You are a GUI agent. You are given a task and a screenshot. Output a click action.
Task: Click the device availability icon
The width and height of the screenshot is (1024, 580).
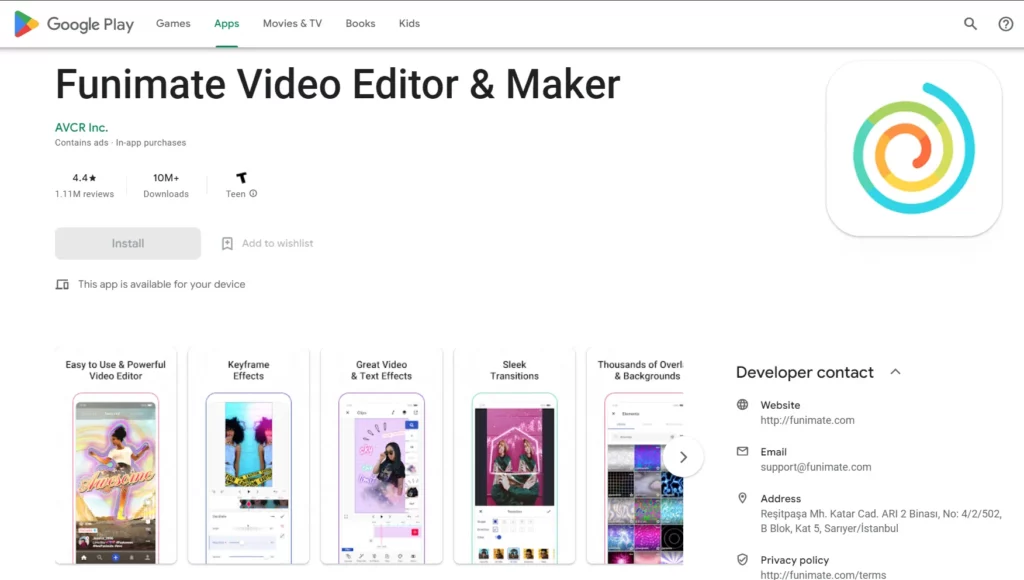point(62,284)
